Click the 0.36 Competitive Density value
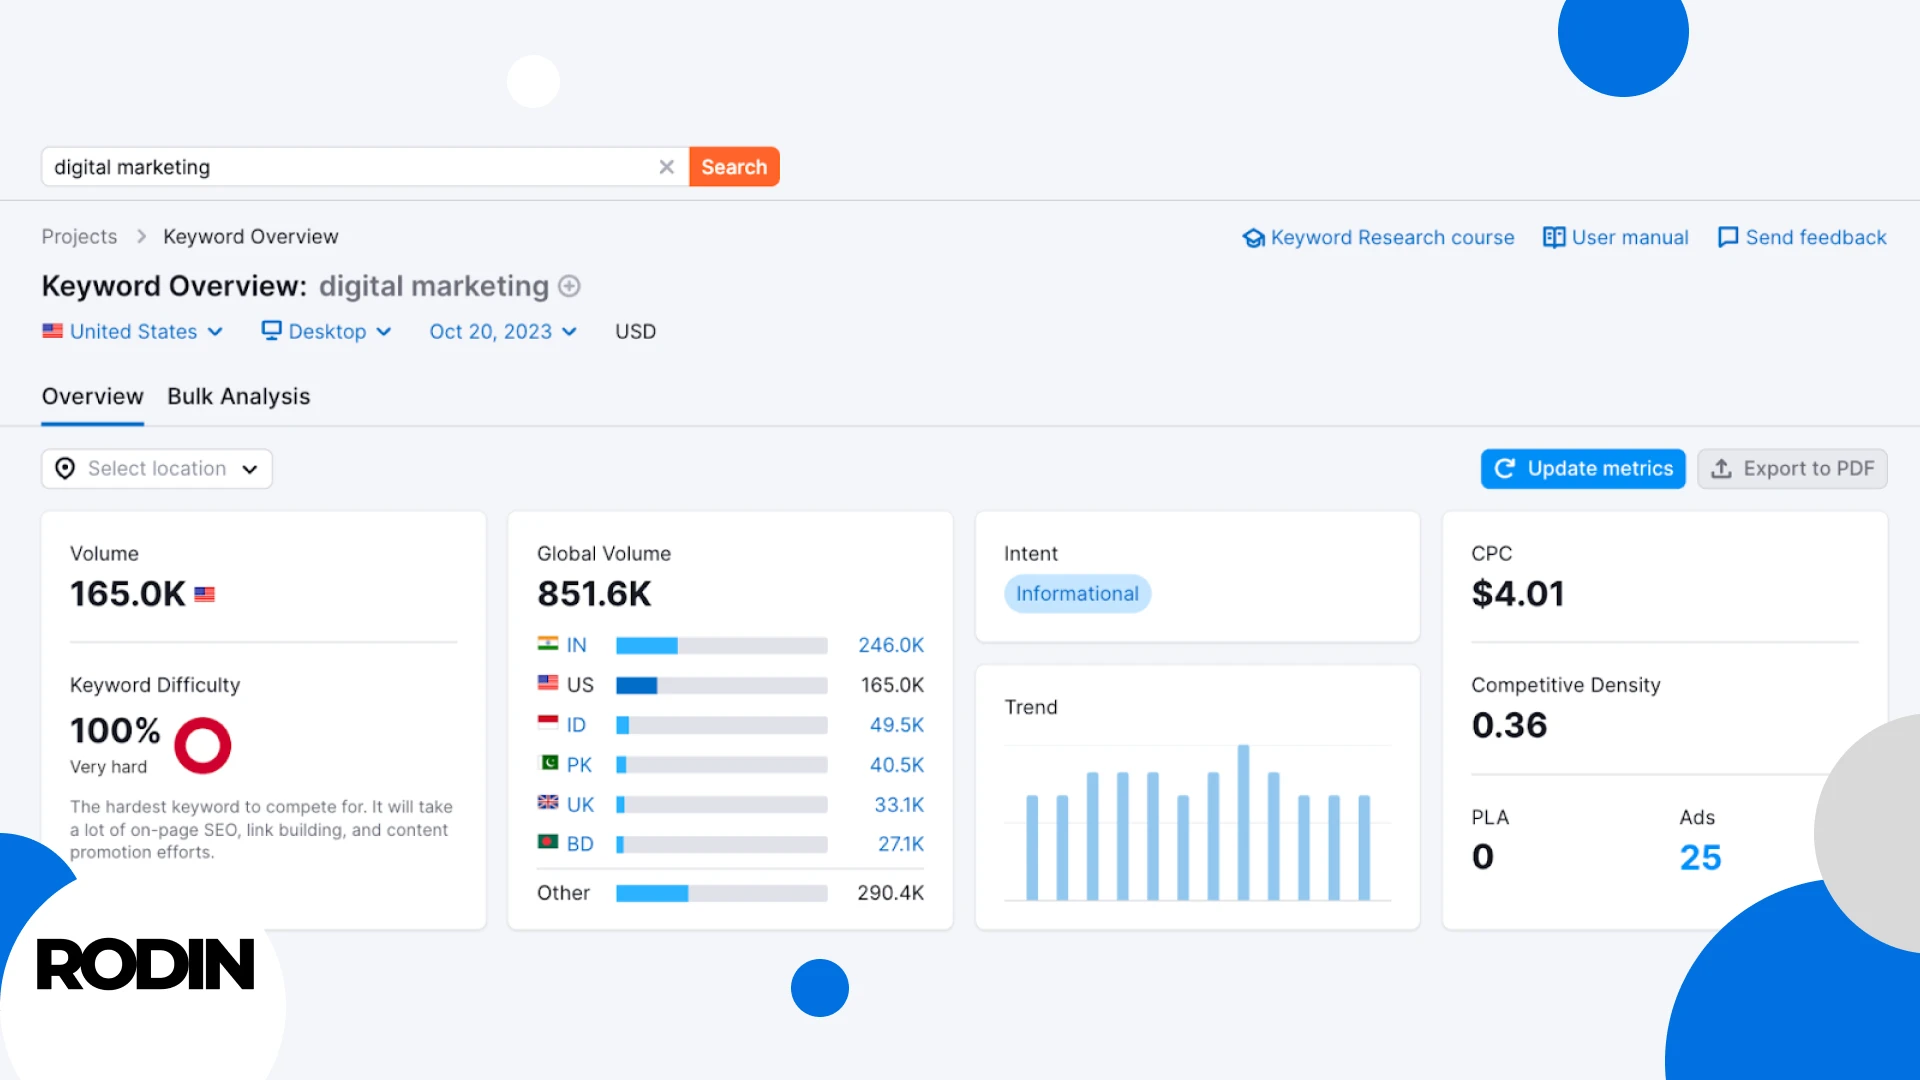This screenshot has height=1080, width=1920. click(x=1509, y=726)
